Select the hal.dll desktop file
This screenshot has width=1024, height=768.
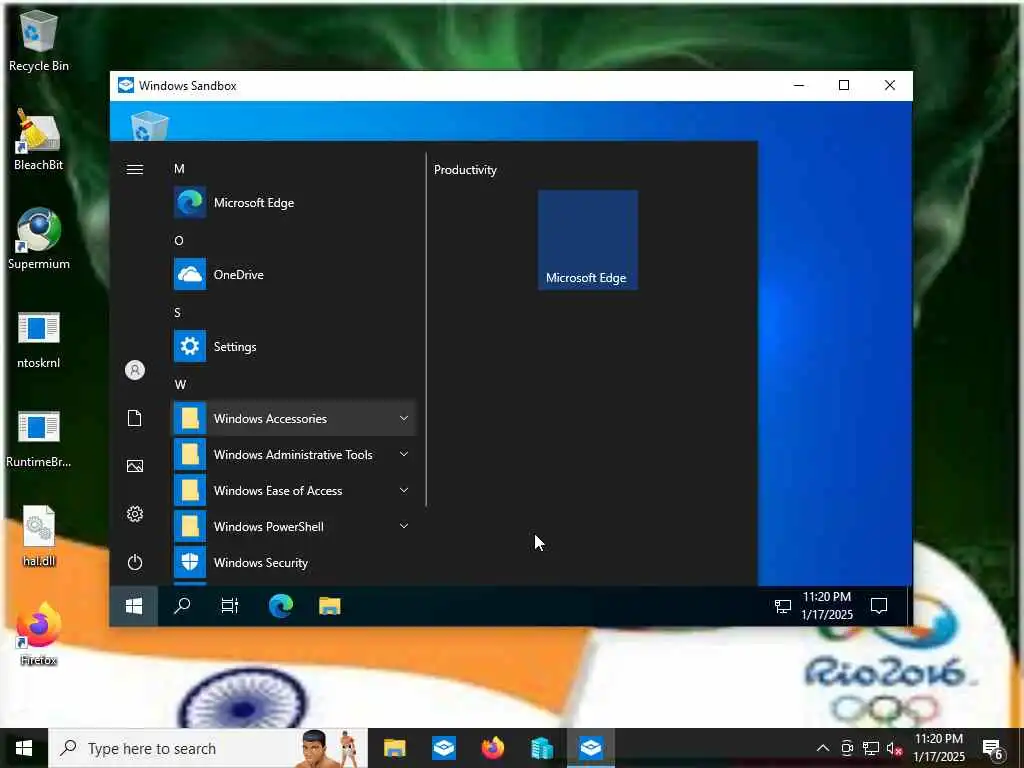click(x=39, y=537)
